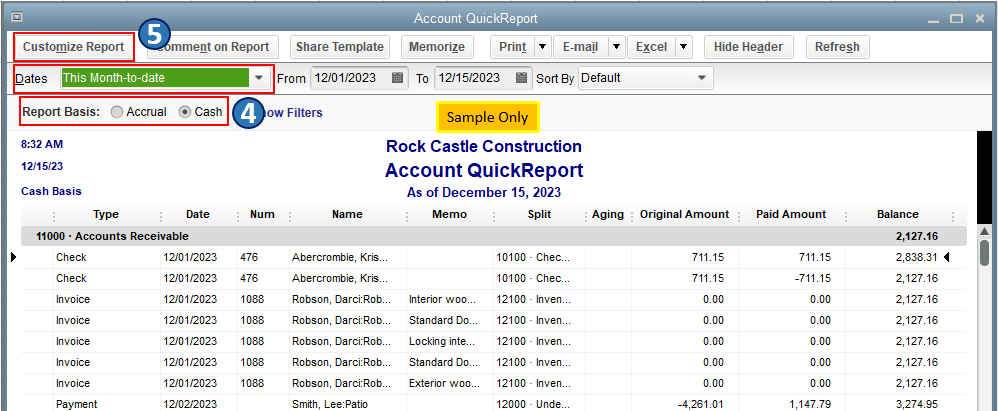The height and width of the screenshot is (411, 998).
Task: Expand the Print dropdown arrow
Action: [x=542, y=47]
